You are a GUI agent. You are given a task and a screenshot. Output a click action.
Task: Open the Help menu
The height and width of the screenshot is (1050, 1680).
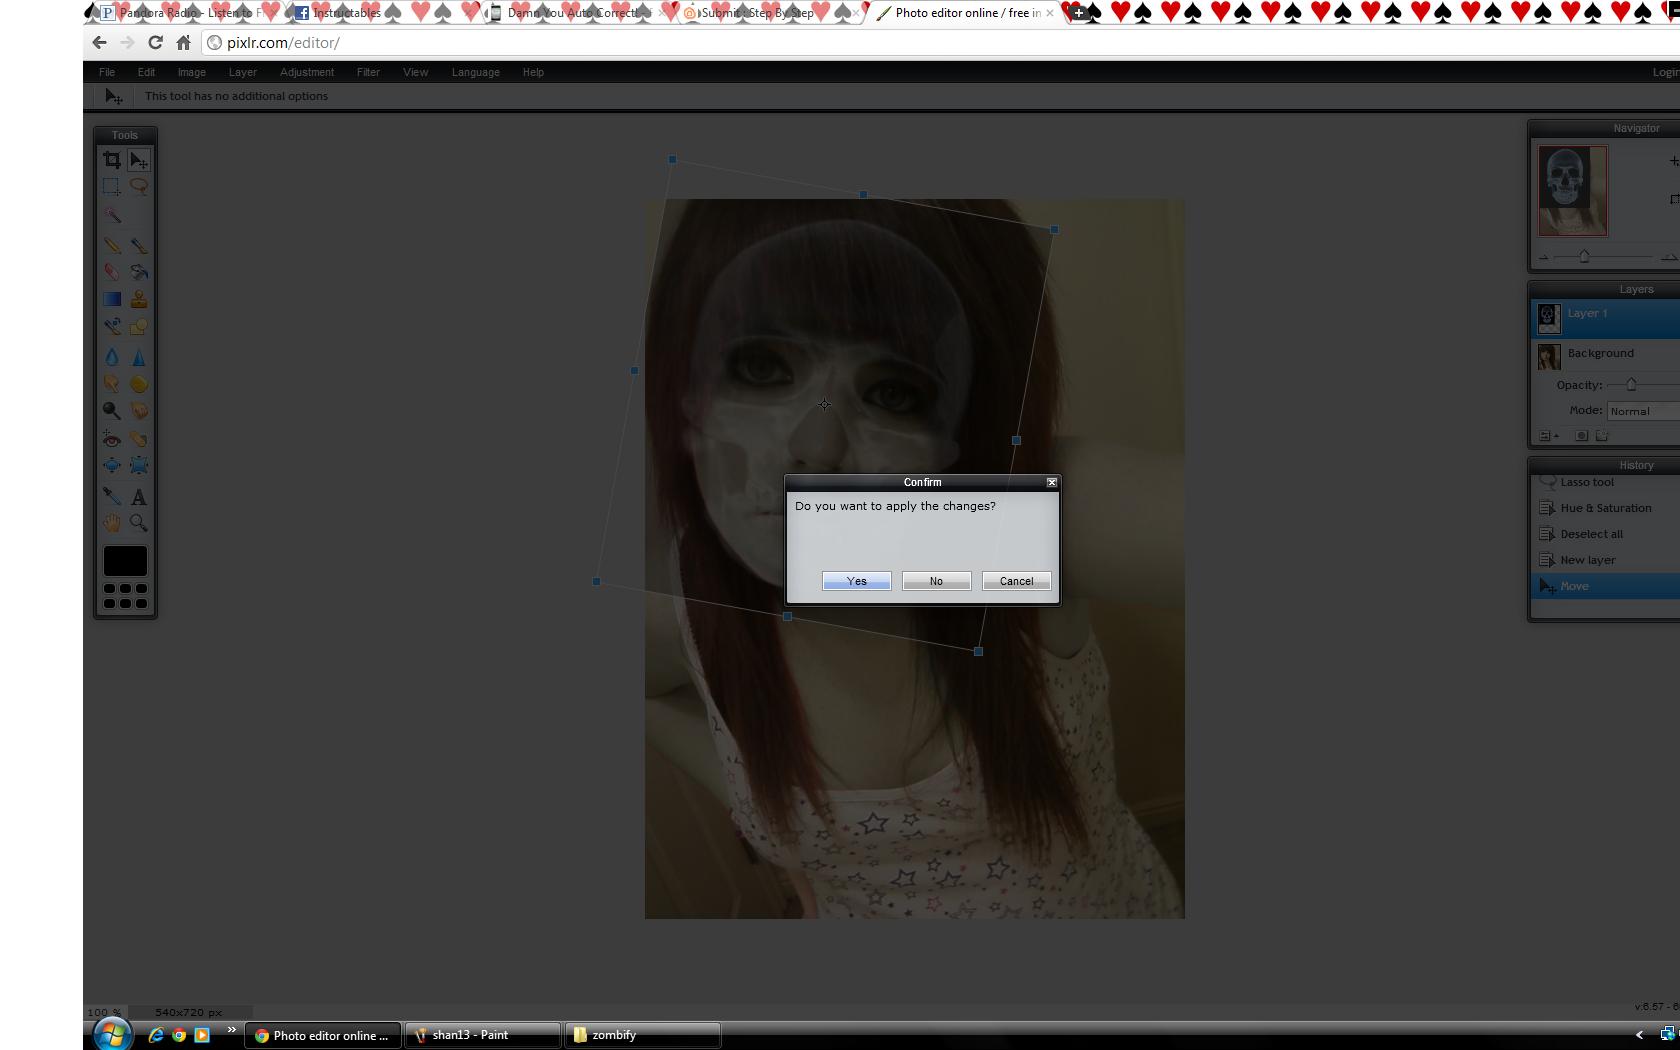point(533,72)
